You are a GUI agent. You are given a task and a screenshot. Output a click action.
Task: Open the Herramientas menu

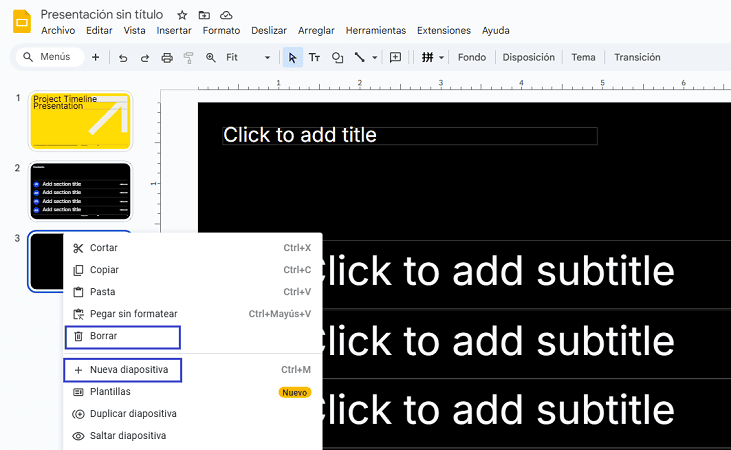[x=376, y=31]
